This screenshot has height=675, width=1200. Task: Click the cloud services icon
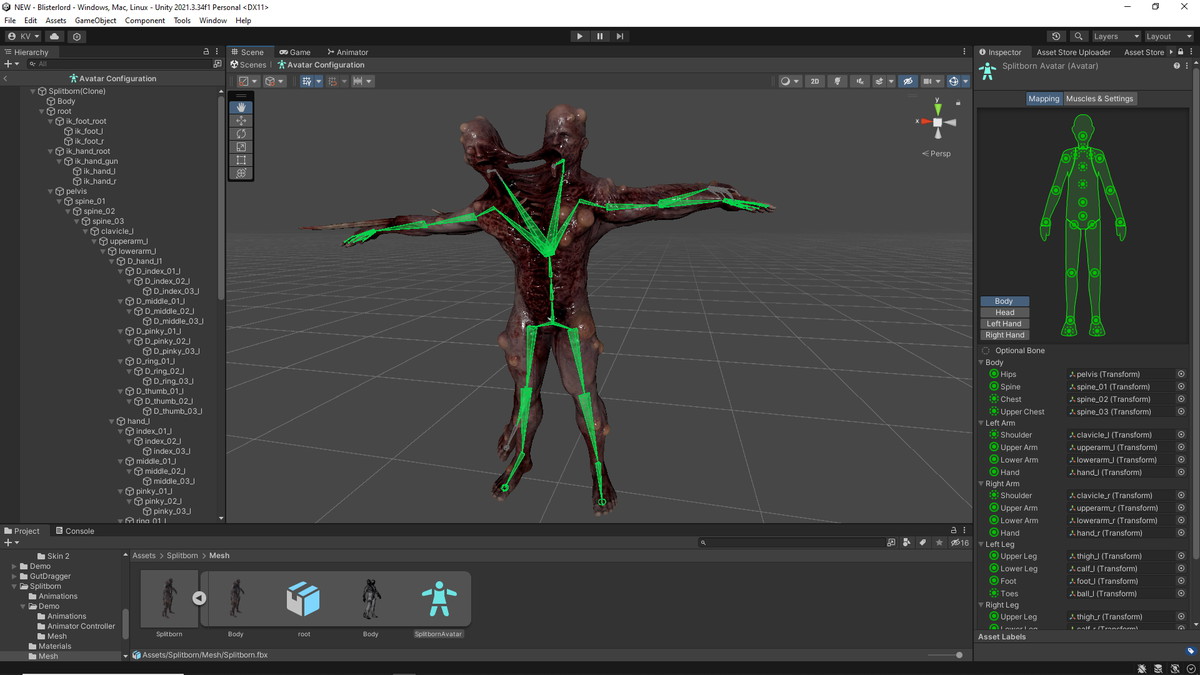coord(55,36)
